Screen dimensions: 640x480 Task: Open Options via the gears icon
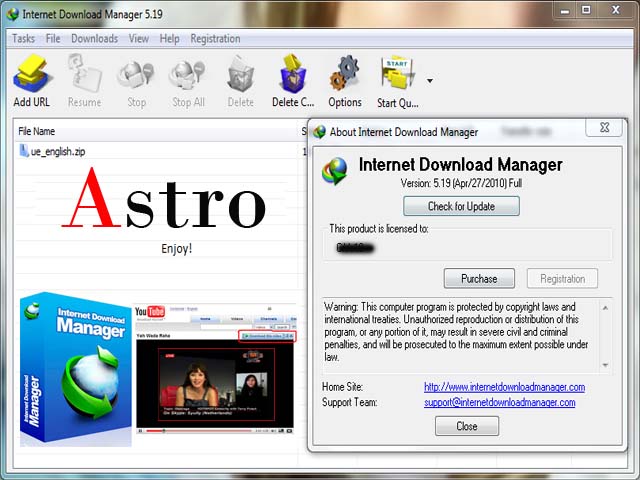click(345, 74)
